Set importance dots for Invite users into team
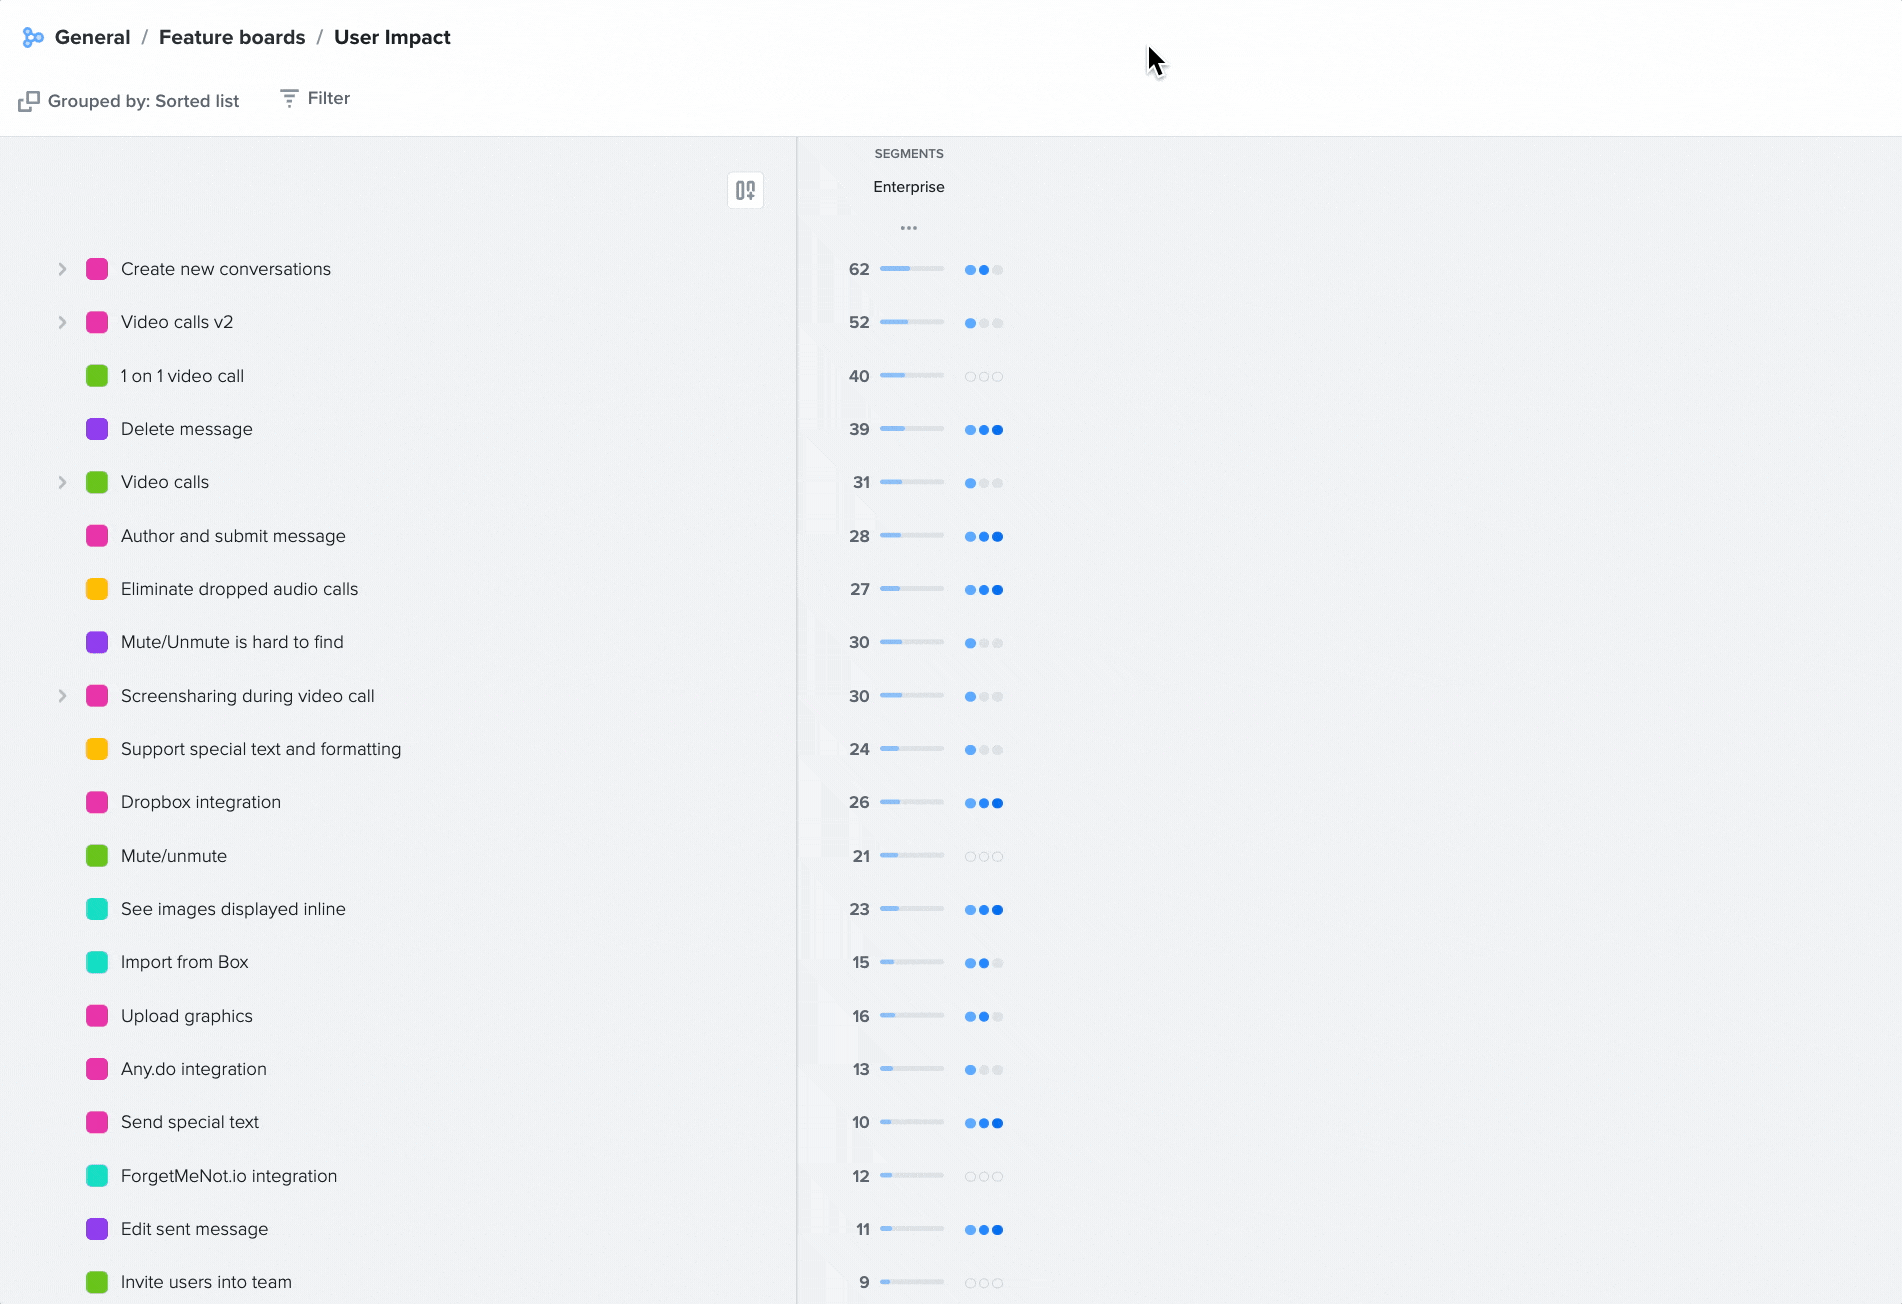This screenshot has height=1304, width=1902. coord(984,1283)
